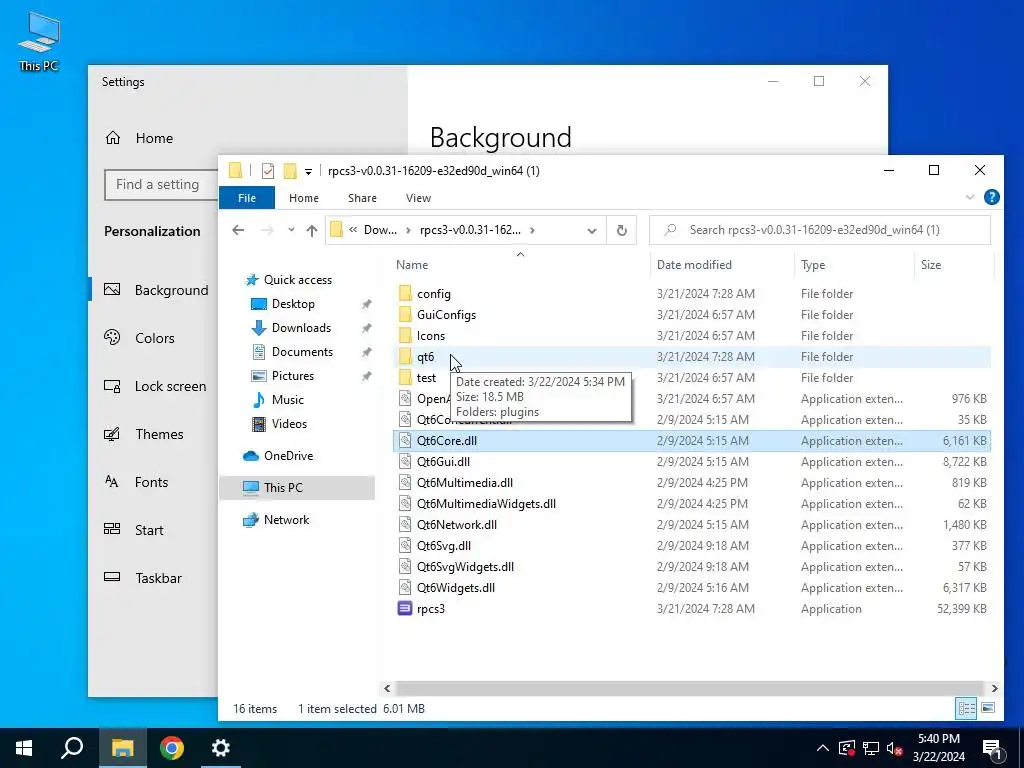Expand the ribbon with the chevron
The width and height of the screenshot is (1024, 768).
pos(970,197)
